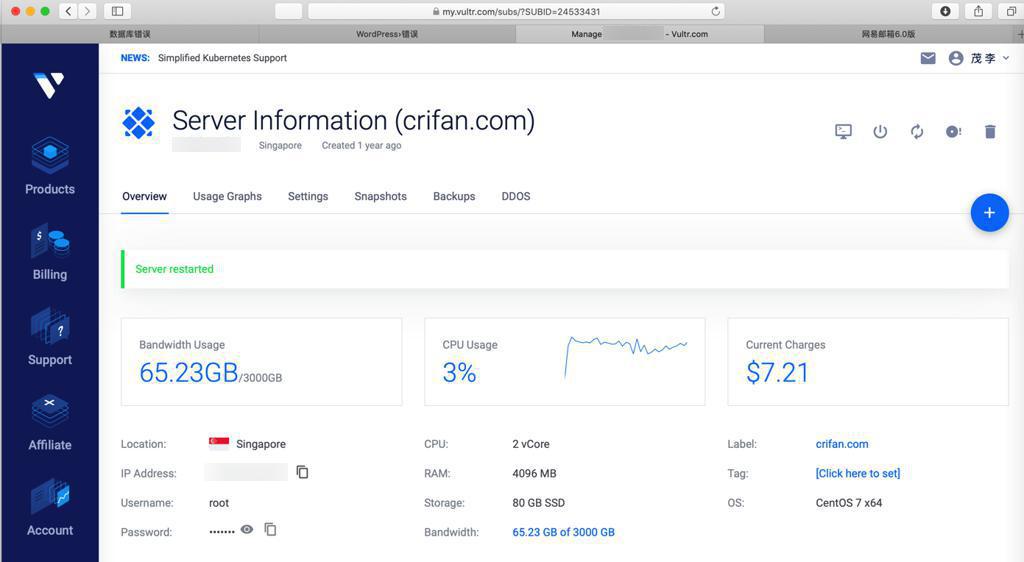Screen dimensions: 1024x562
Task: Click the crifan.com label link
Action: point(842,444)
